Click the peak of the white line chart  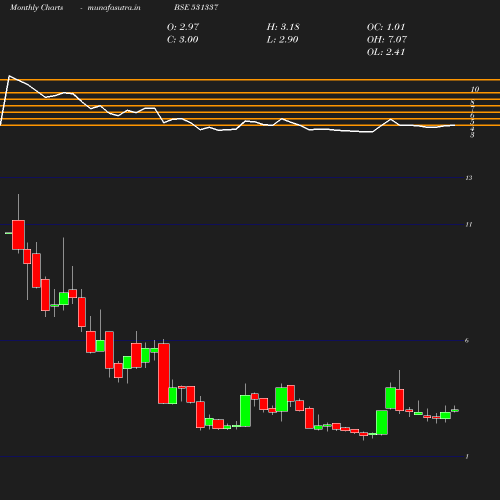click(x=9, y=76)
